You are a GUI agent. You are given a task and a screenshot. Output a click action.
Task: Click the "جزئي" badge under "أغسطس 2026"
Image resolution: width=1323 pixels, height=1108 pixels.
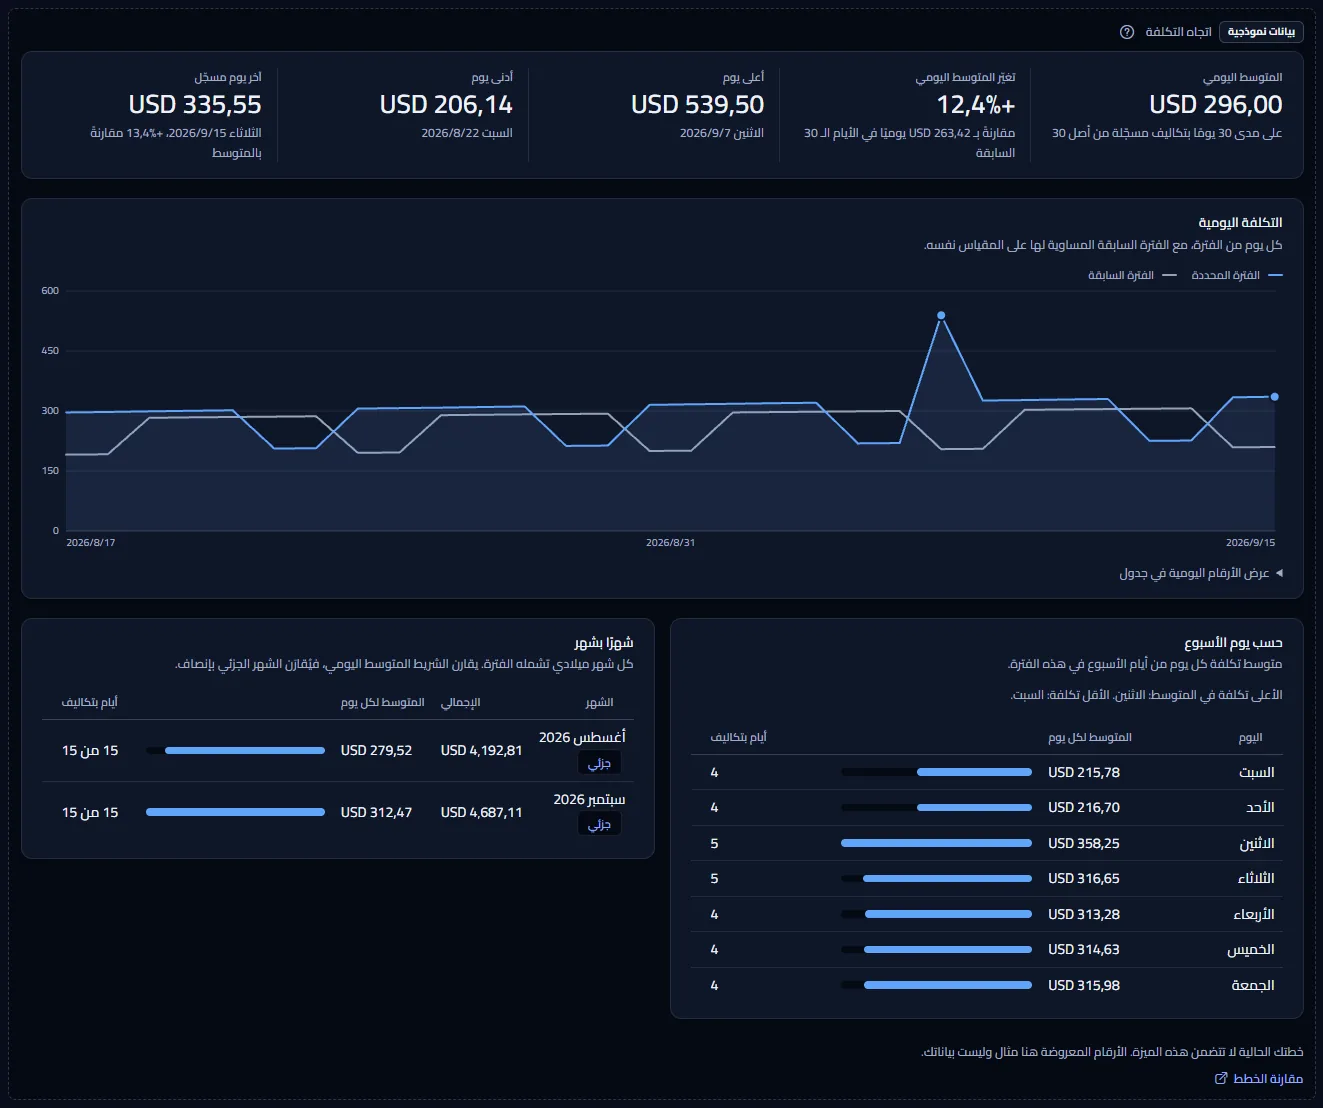(599, 763)
